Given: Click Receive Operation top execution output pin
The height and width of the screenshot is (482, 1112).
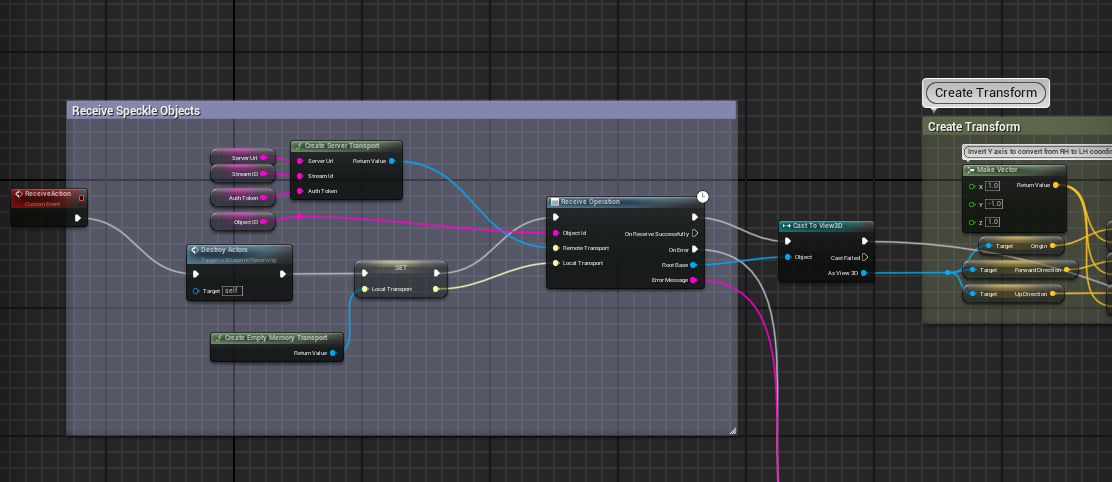Looking at the screenshot, I should pos(695,217).
